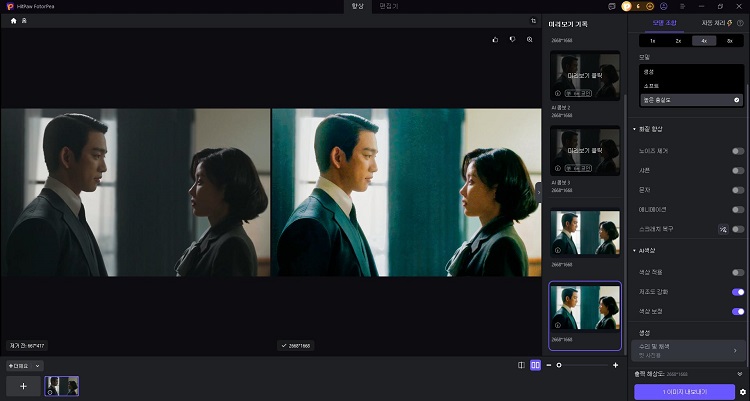
Task: Add a new image with plus button
Action: [23, 386]
